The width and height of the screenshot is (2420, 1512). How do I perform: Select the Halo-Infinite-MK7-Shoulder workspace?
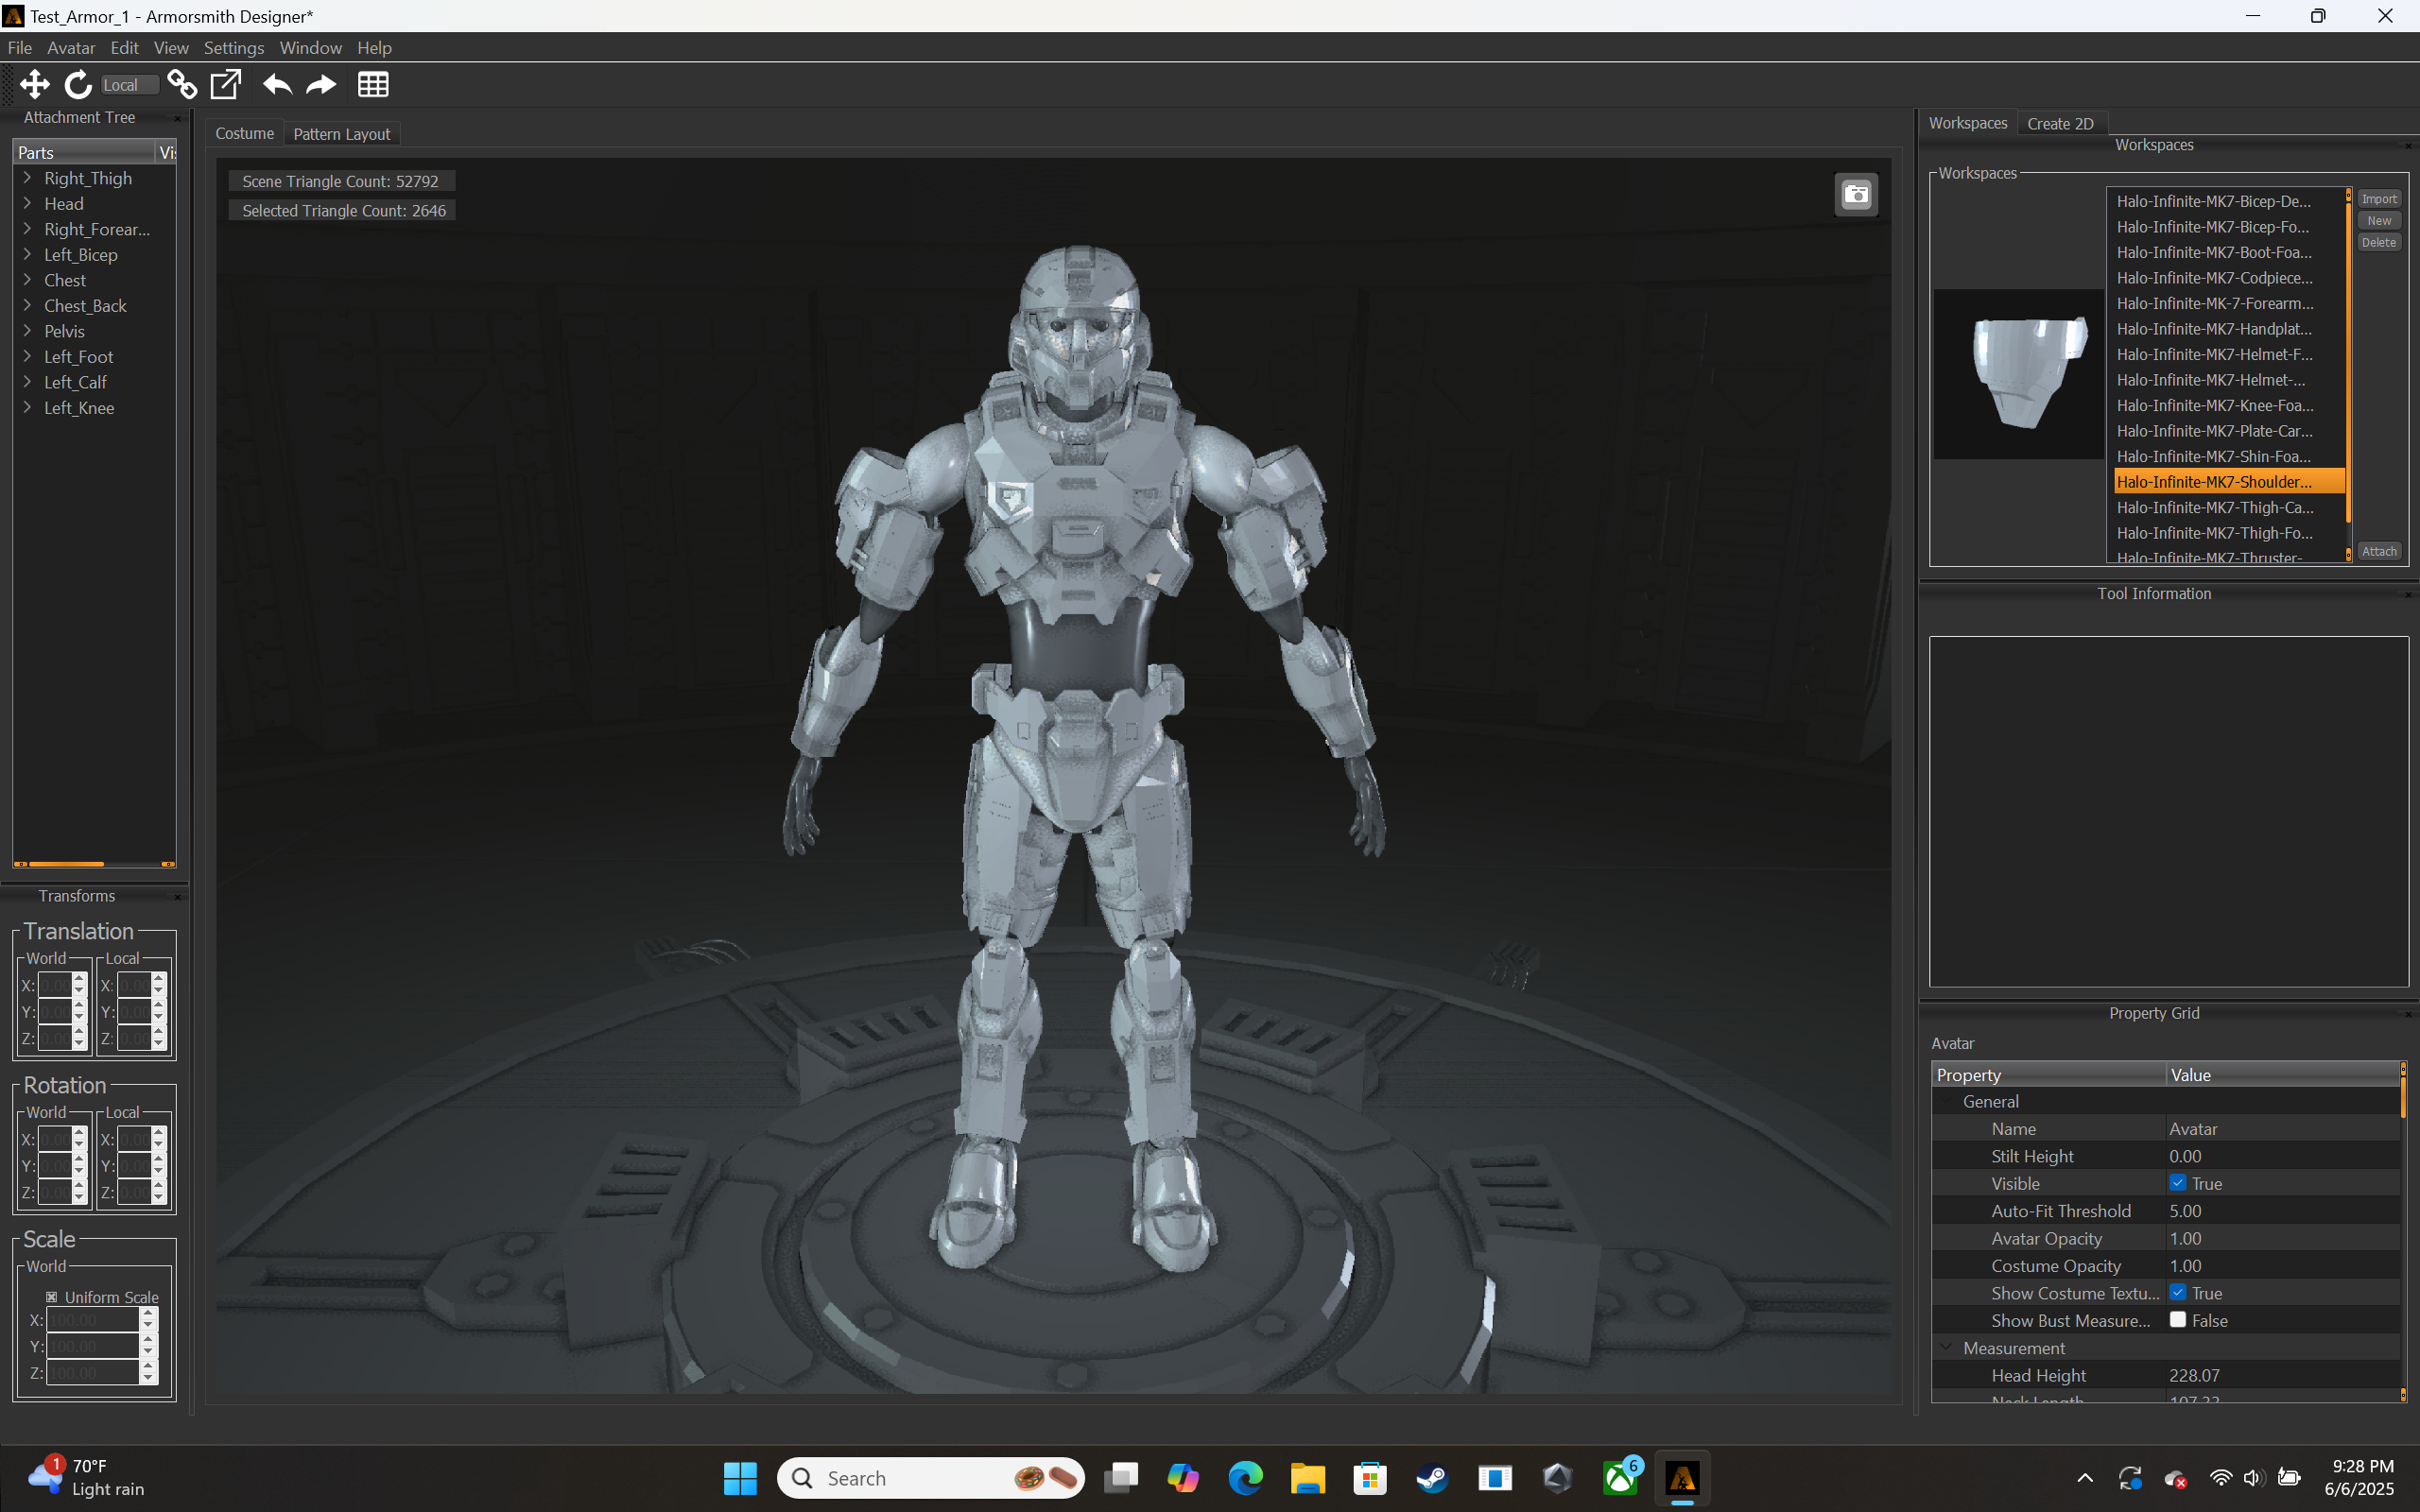[2228, 482]
